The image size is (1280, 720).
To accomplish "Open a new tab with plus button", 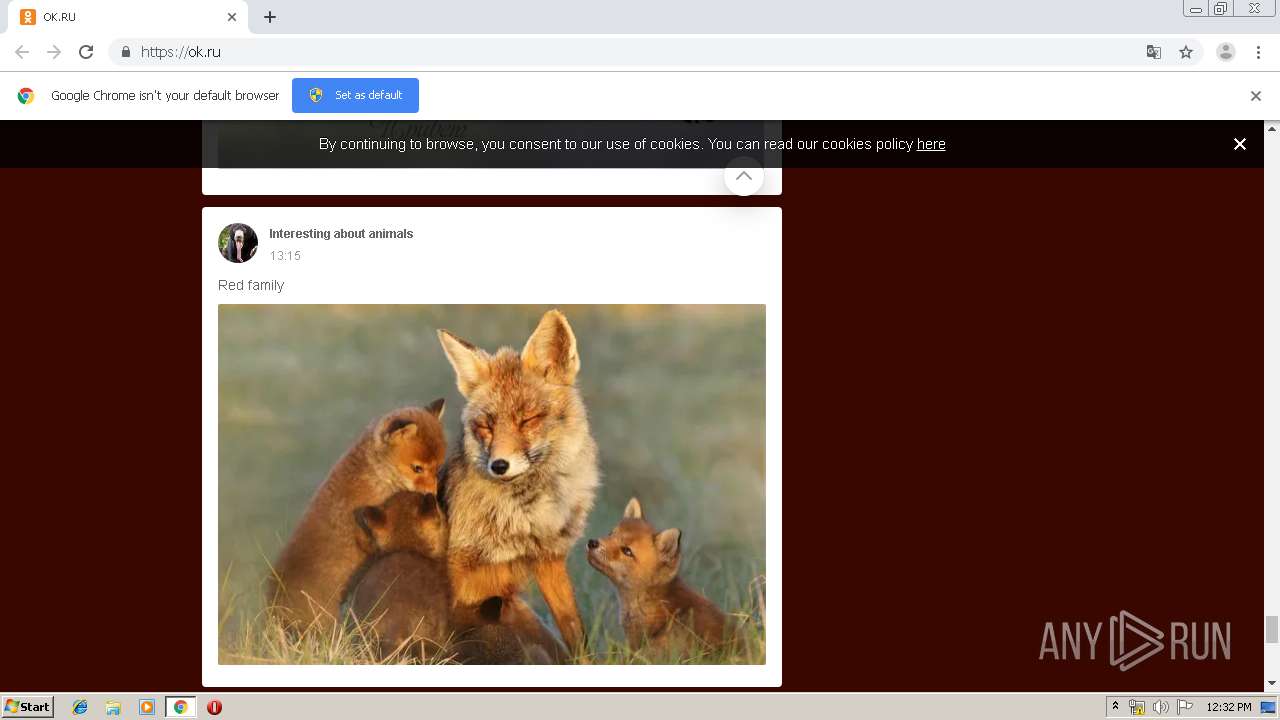I will (x=270, y=17).
